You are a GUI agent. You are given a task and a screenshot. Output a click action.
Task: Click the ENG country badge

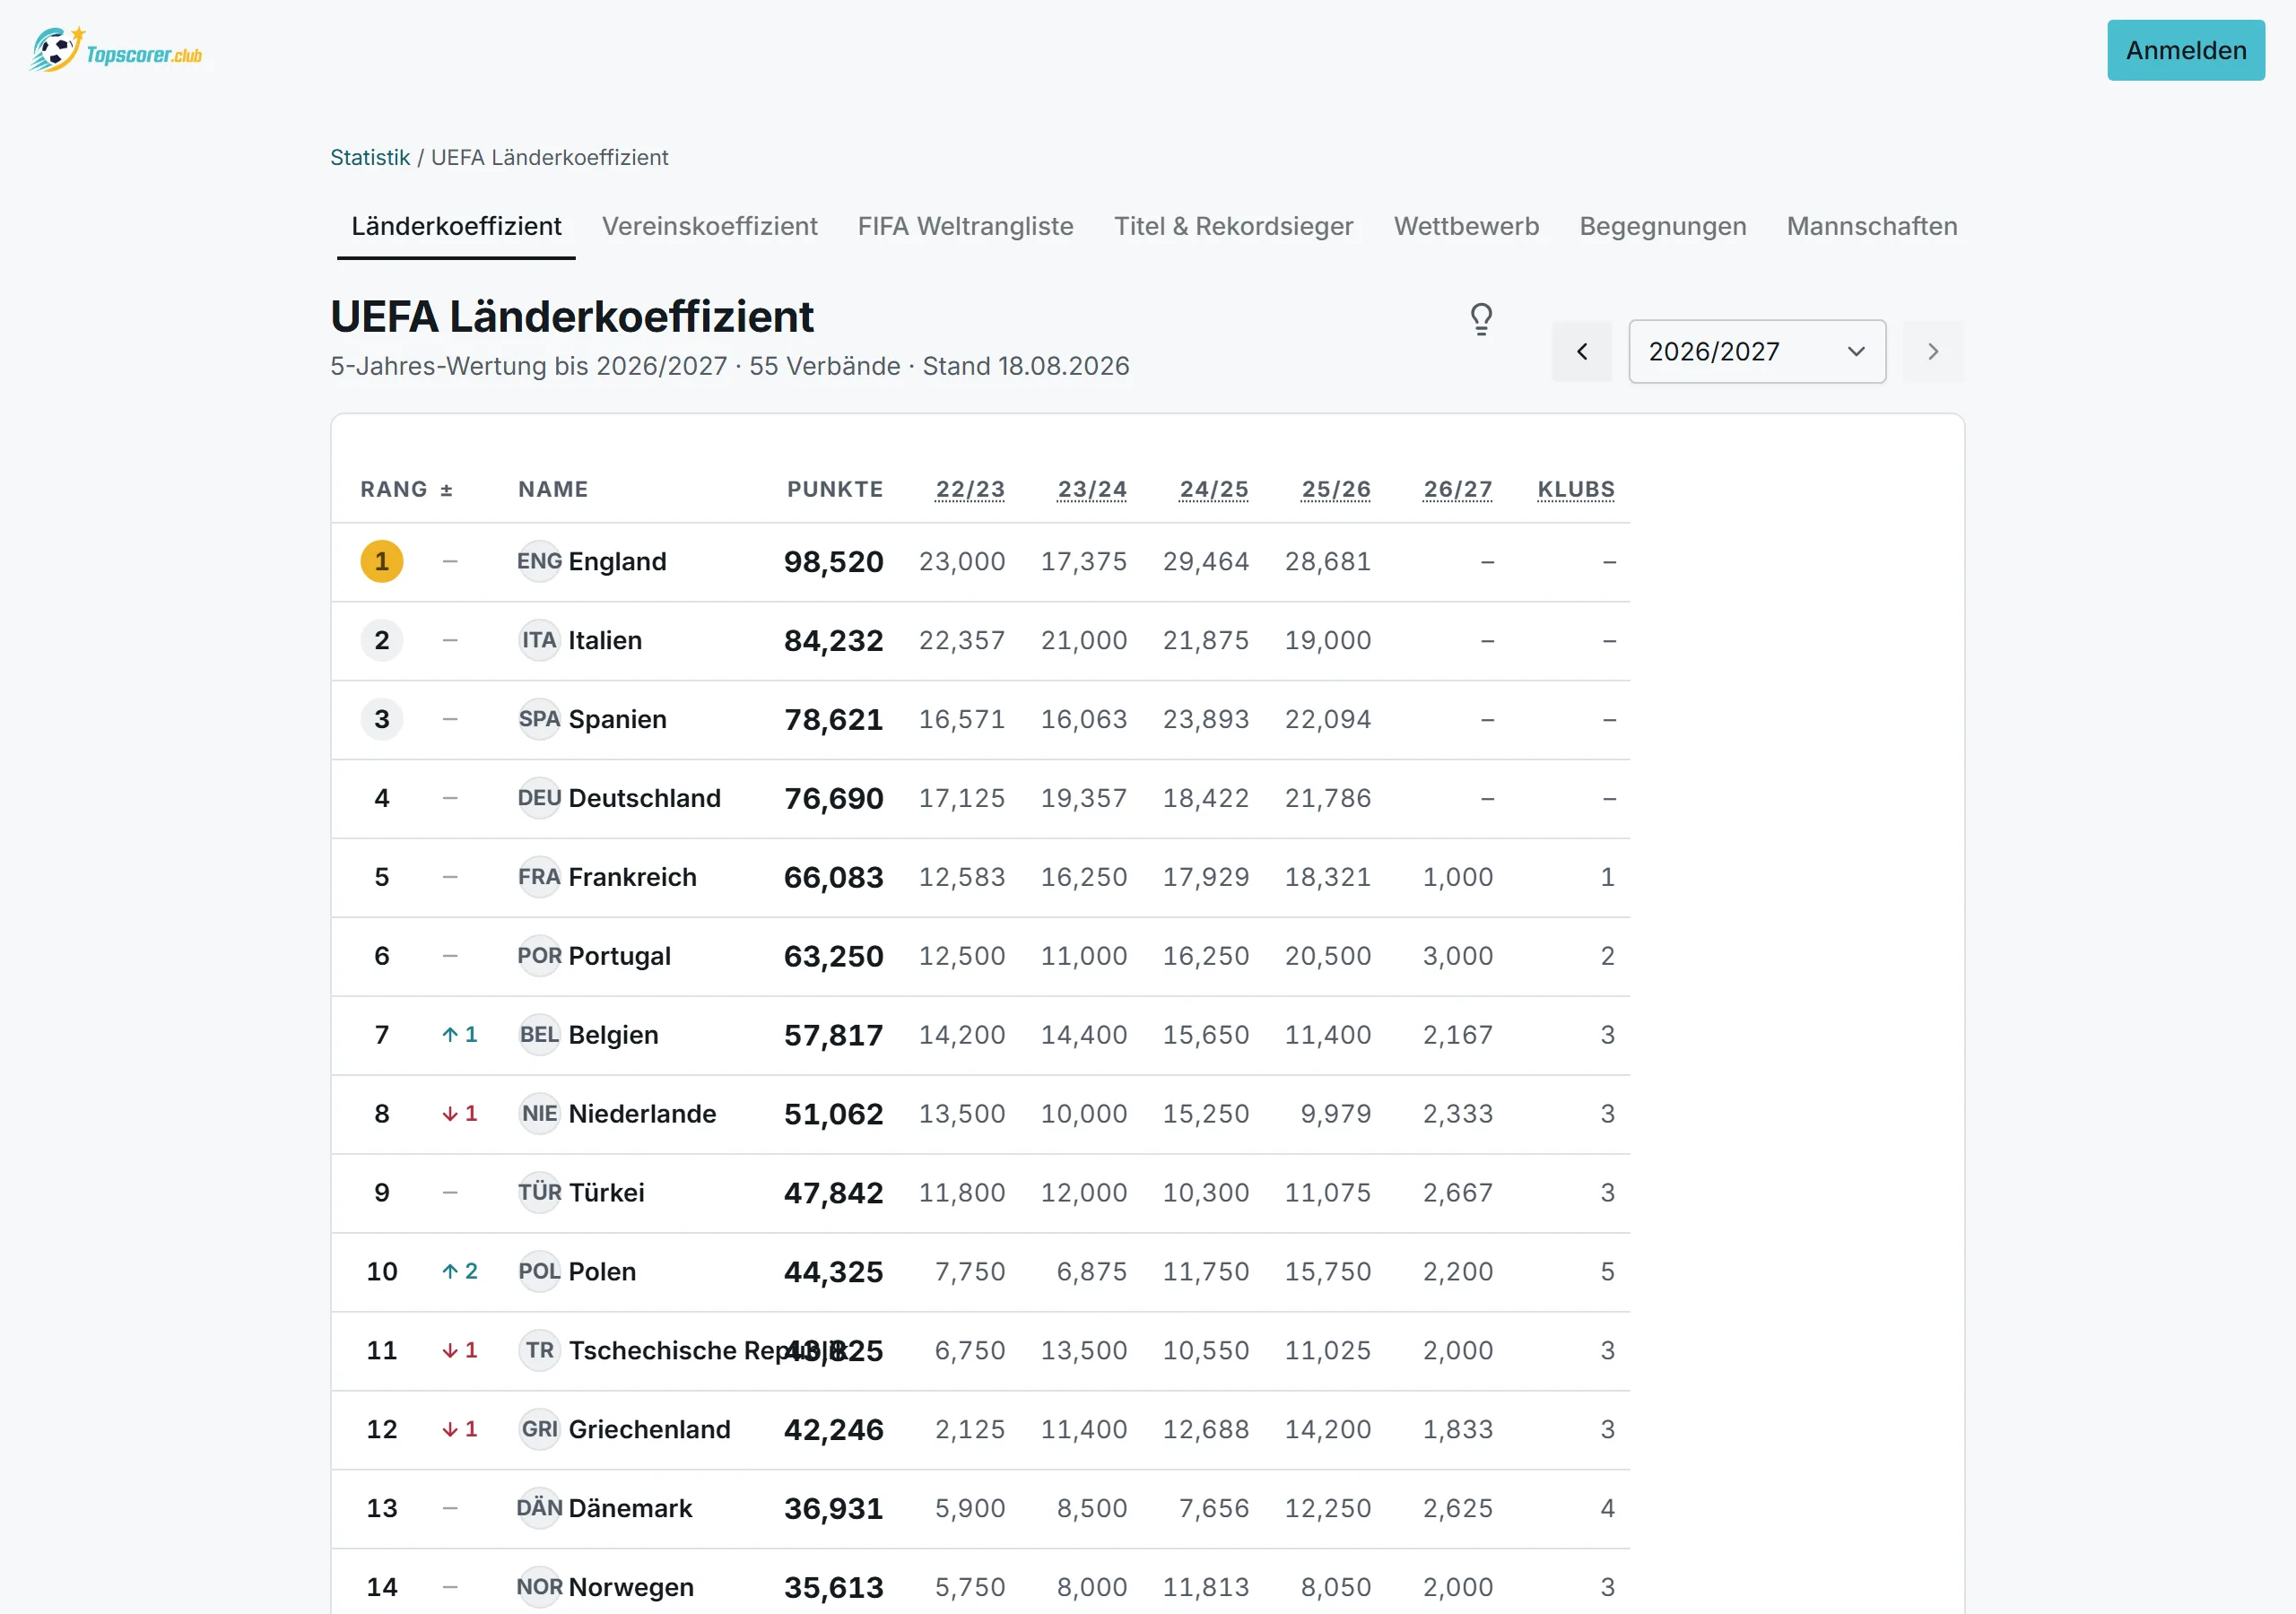click(x=539, y=561)
